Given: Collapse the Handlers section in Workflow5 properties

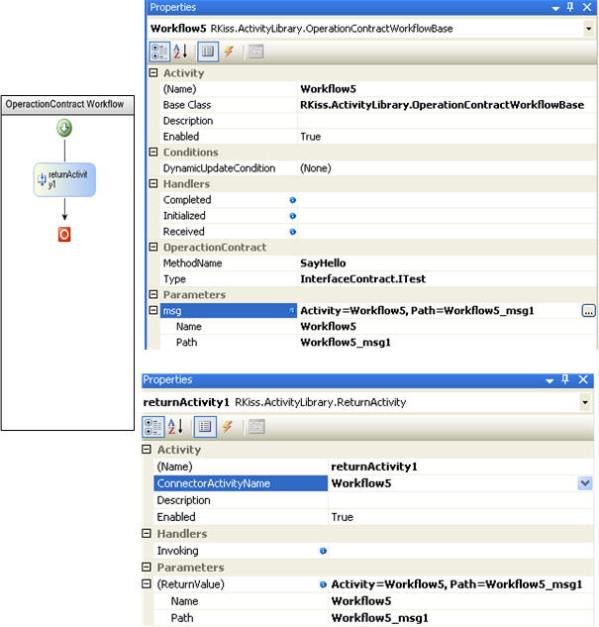Looking at the screenshot, I should 153,184.
